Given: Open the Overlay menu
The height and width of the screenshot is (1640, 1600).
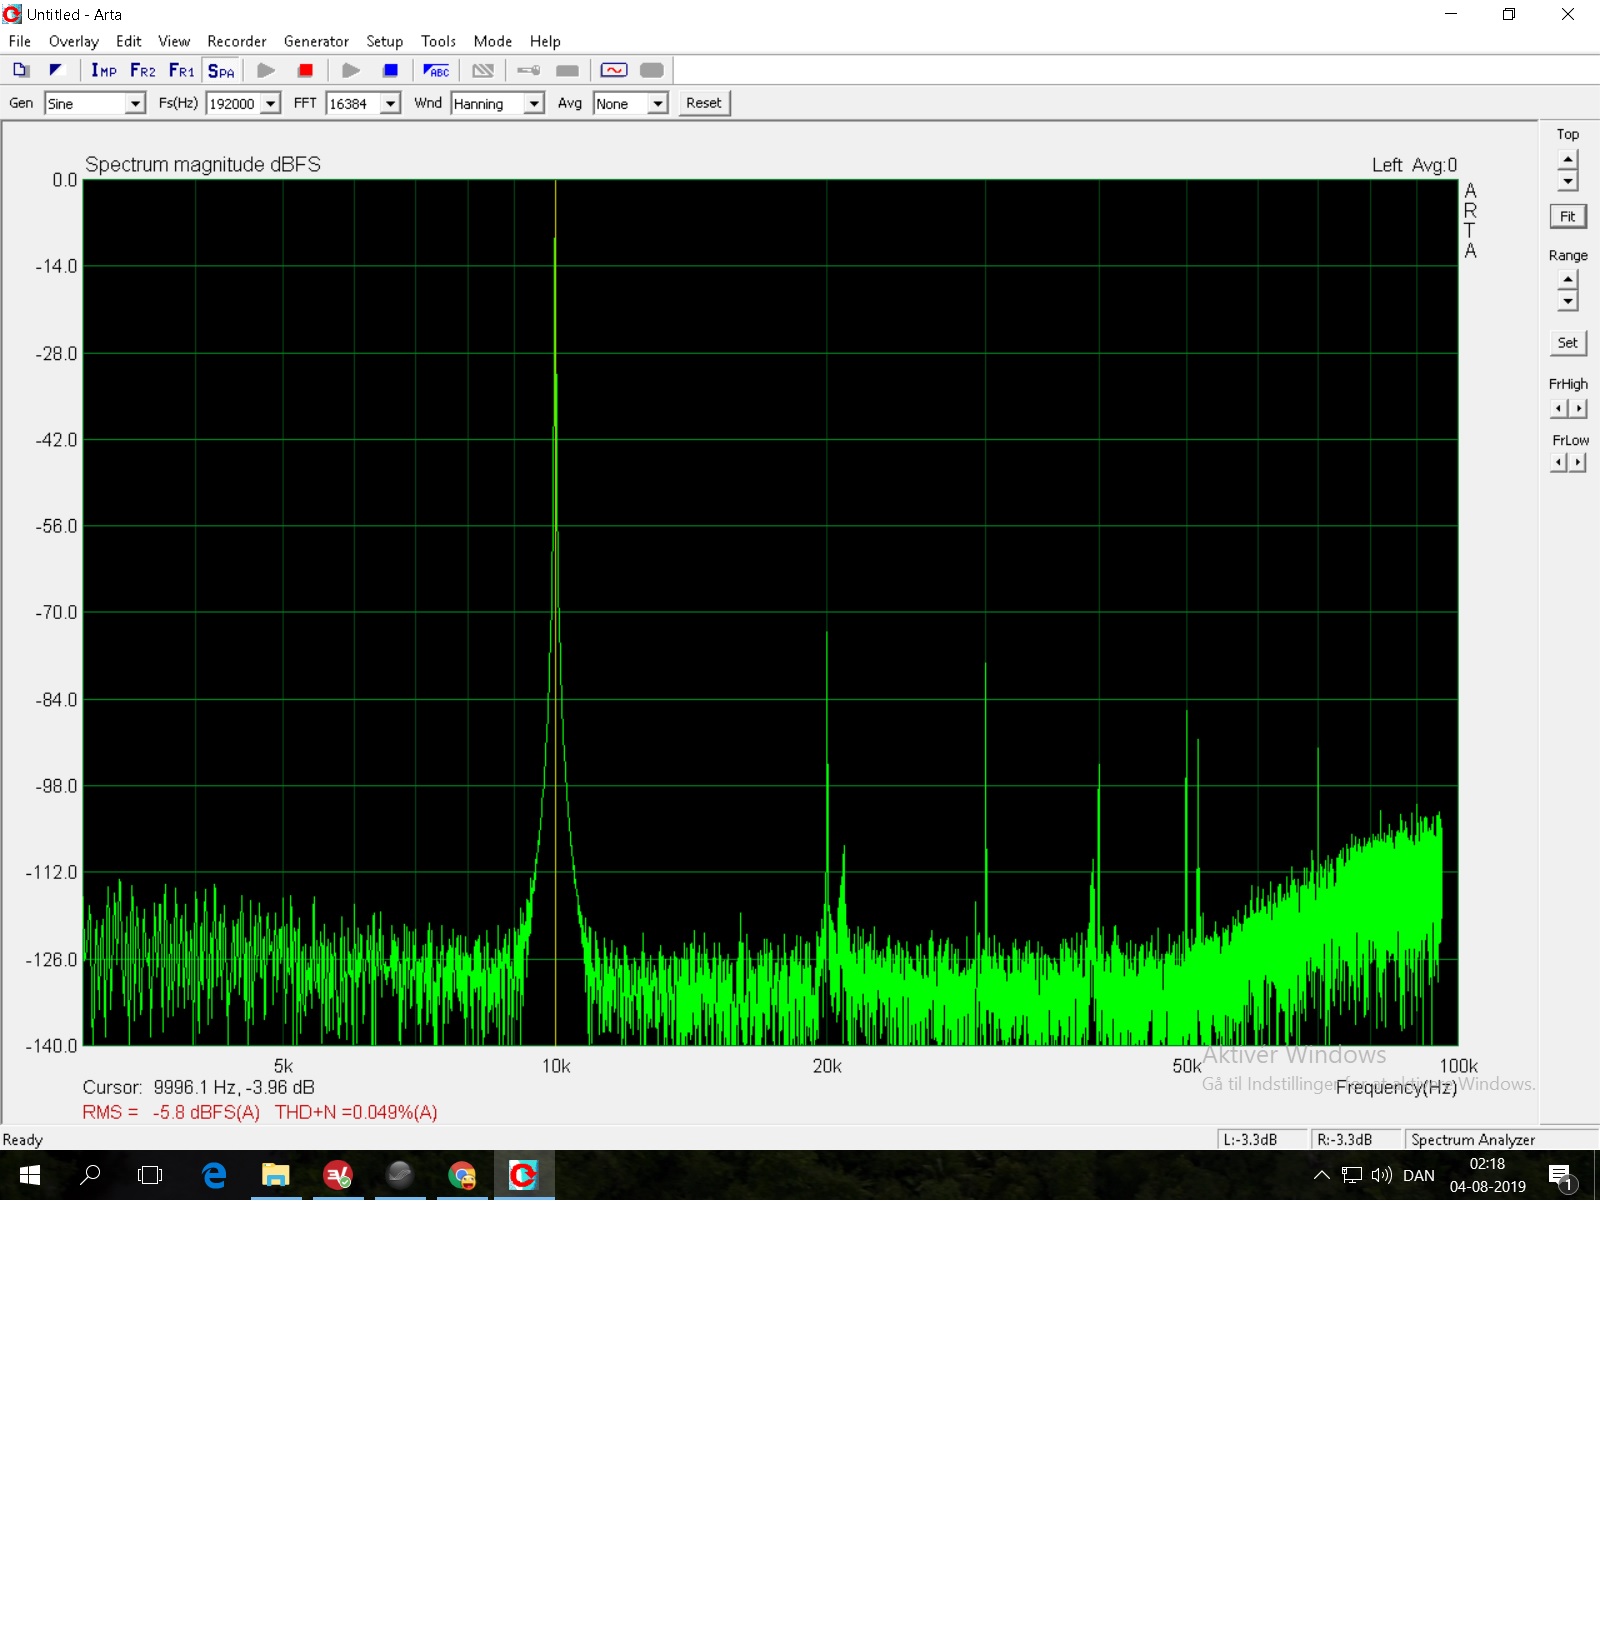Looking at the screenshot, I should [73, 41].
